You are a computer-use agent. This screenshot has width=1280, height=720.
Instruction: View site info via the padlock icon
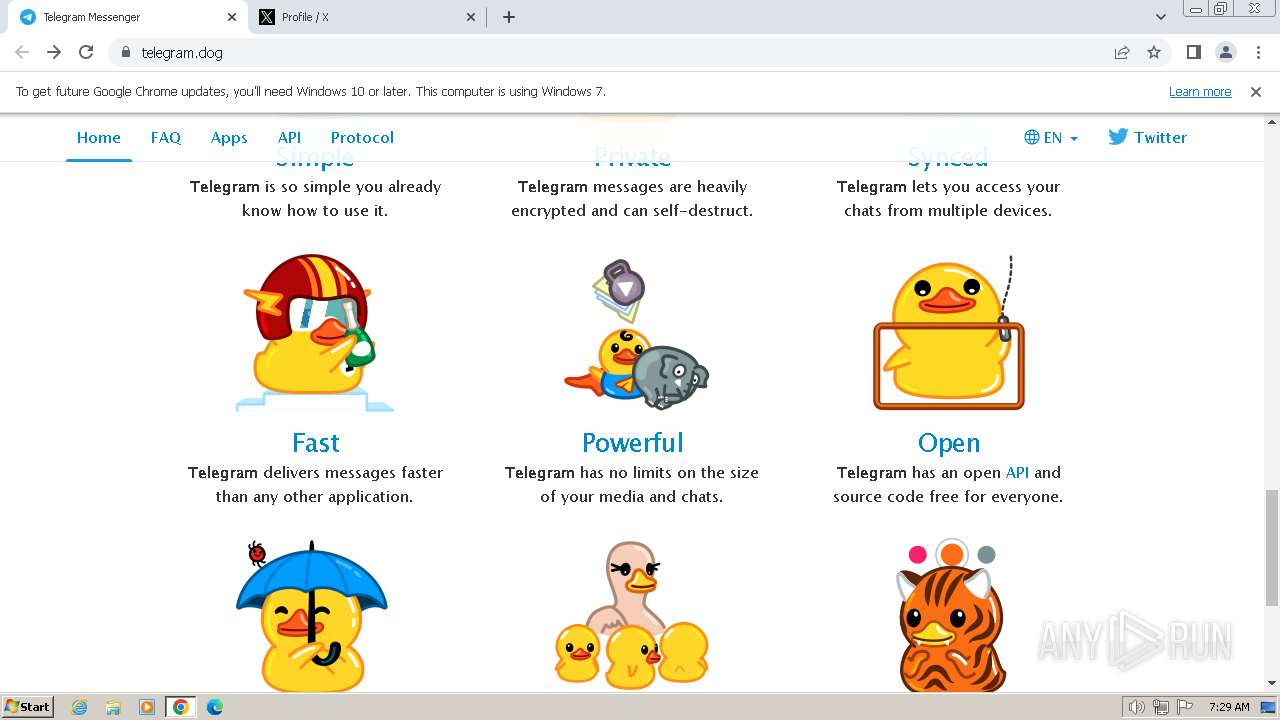coord(125,52)
